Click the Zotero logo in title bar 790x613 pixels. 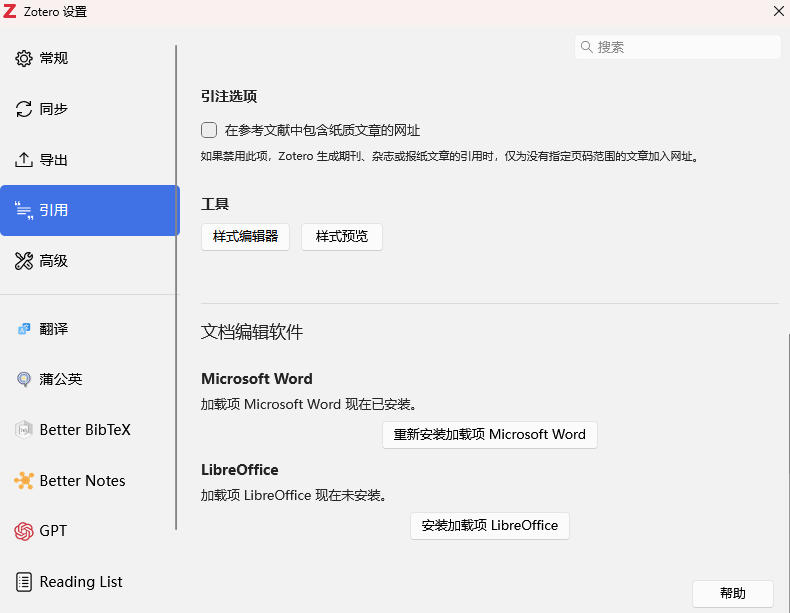coord(10,11)
